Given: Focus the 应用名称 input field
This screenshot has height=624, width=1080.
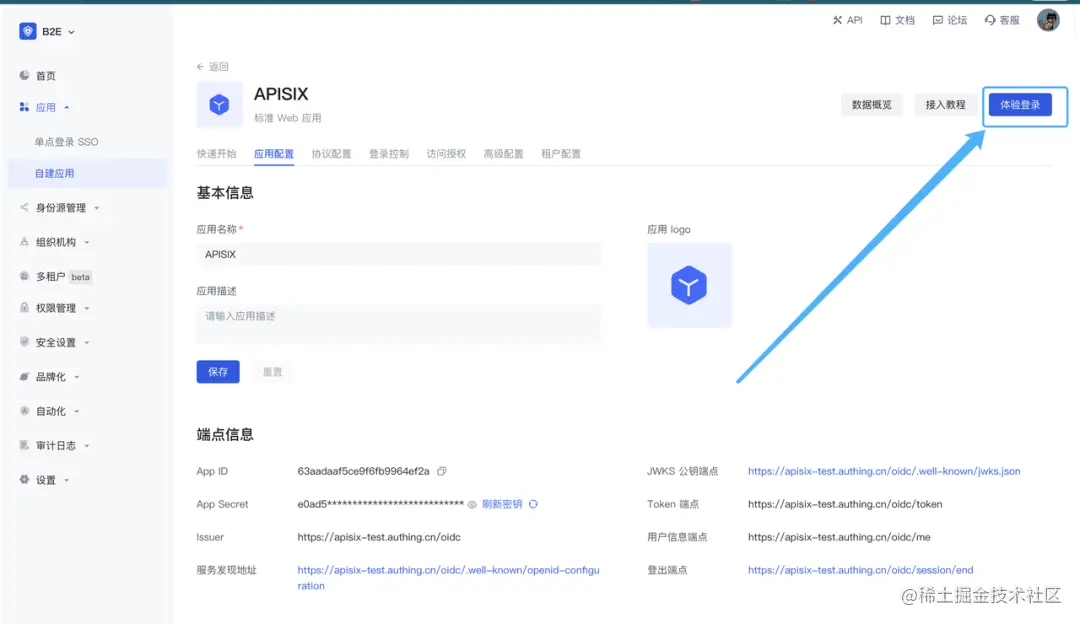Looking at the screenshot, I should [x=398, y=254].
